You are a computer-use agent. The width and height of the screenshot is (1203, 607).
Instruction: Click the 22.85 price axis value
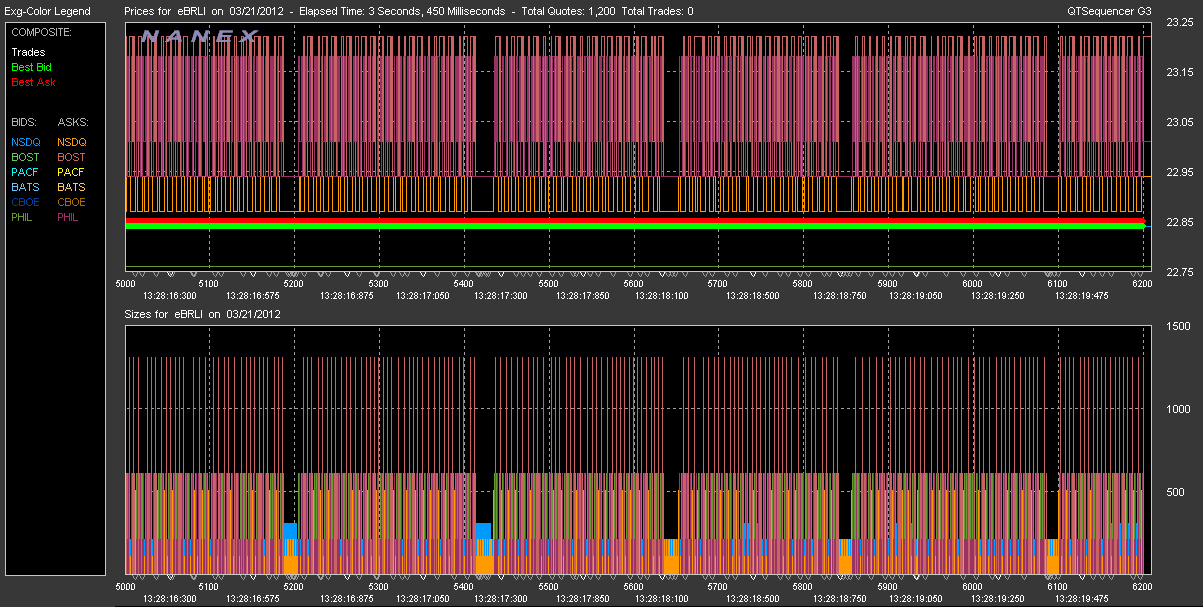point(1180,222)
